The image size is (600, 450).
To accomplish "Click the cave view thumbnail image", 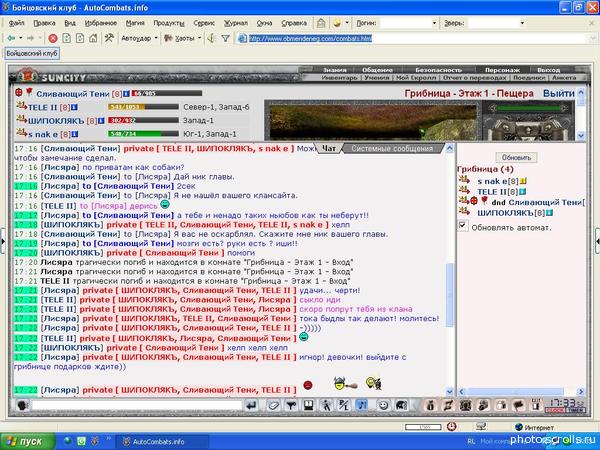I will tap(373, 121).
